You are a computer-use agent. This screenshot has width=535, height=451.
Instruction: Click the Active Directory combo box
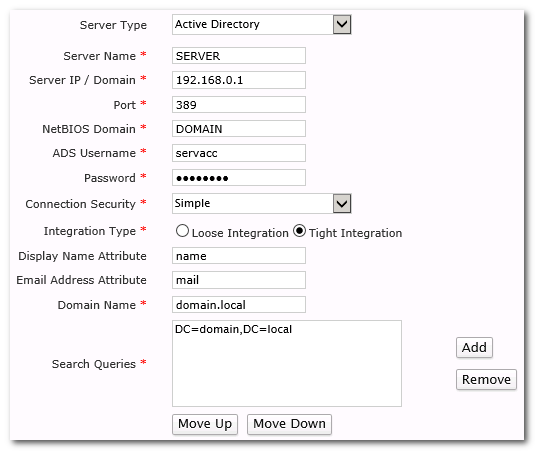tap(262, 25)
